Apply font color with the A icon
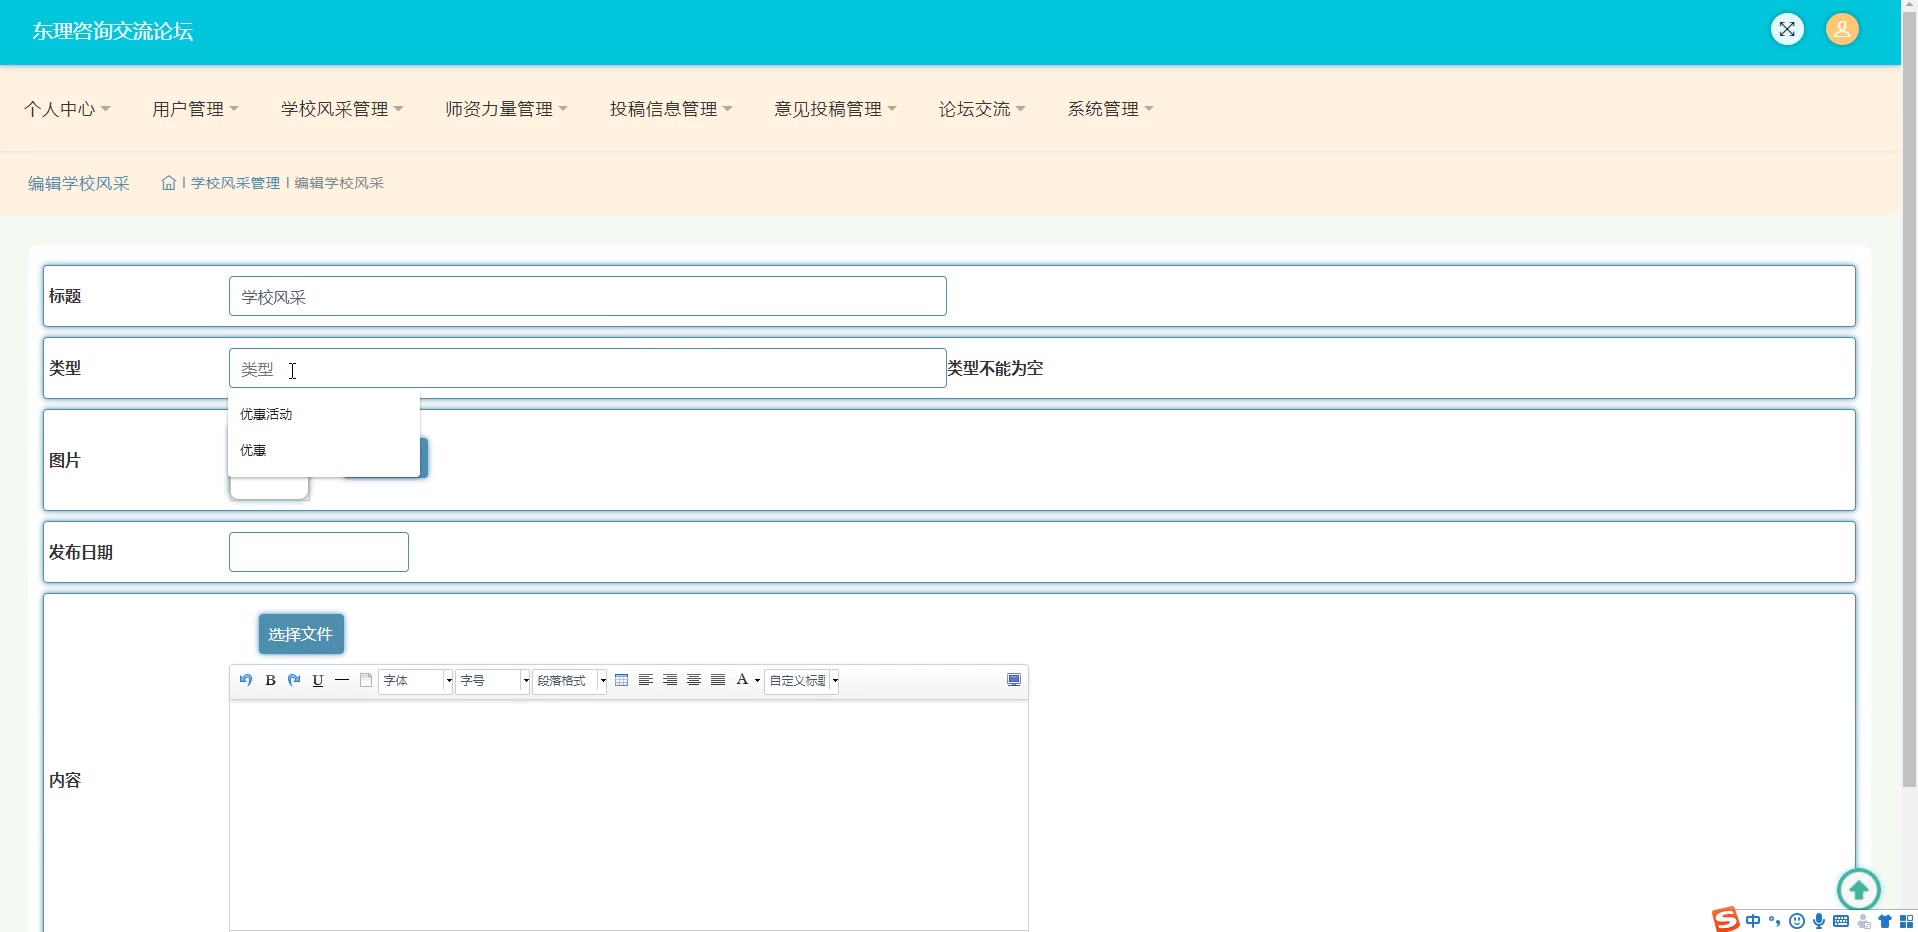 [742, 680]
